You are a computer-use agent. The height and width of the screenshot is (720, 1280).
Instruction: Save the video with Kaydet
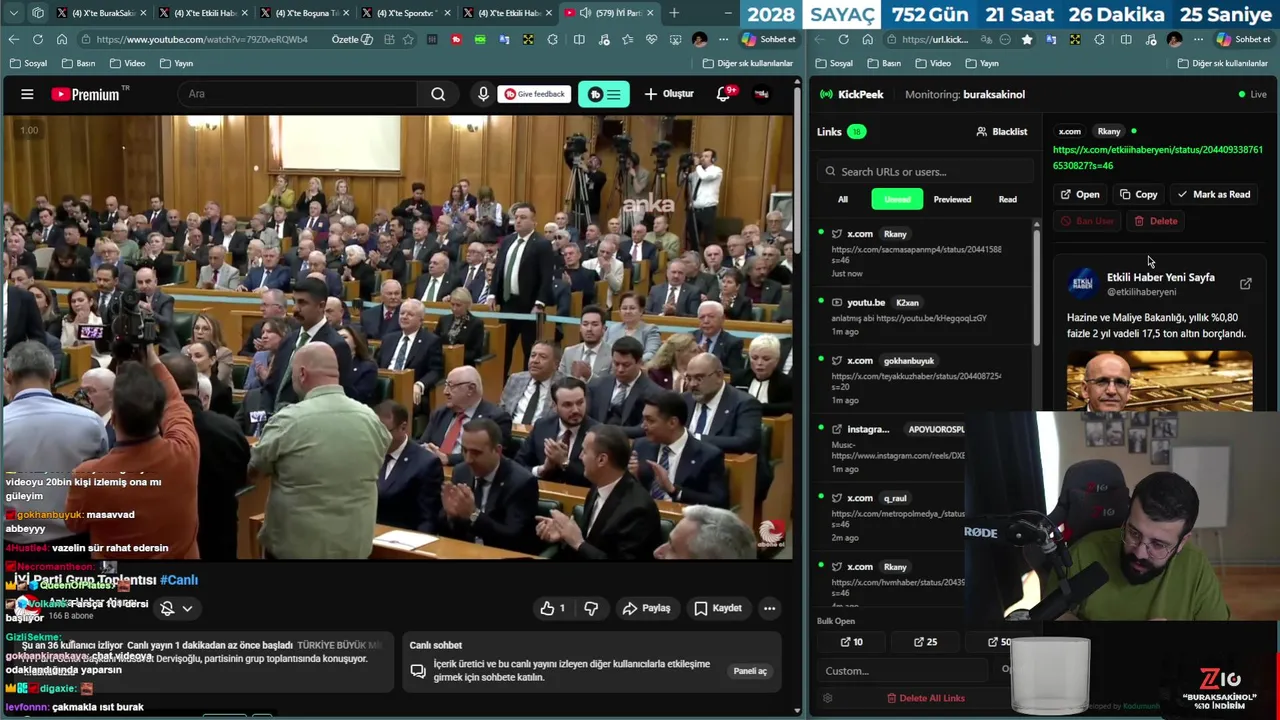coord(718,608)
